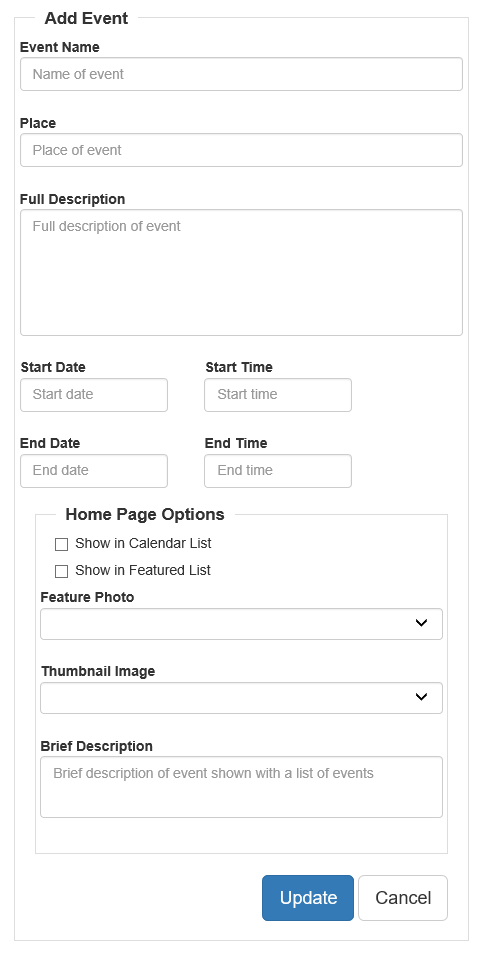Click the Cancel button
The height and width of the screenshot is (955, 482).
coord(403,898)
